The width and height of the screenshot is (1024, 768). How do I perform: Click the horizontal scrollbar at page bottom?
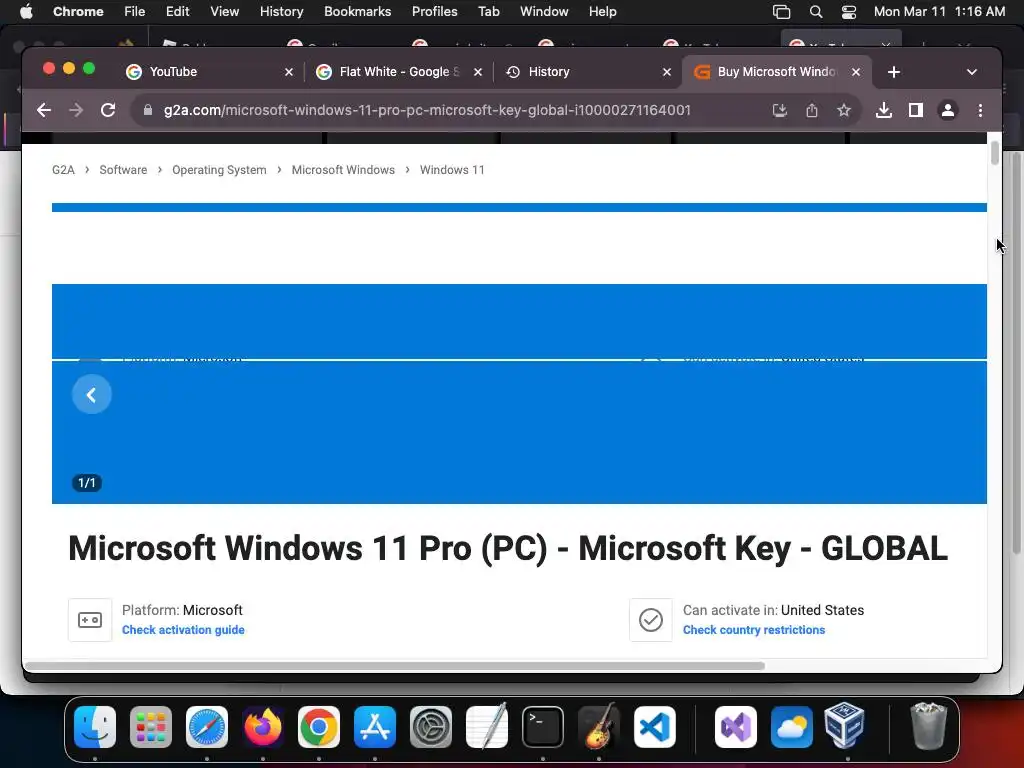coord(394,666)
